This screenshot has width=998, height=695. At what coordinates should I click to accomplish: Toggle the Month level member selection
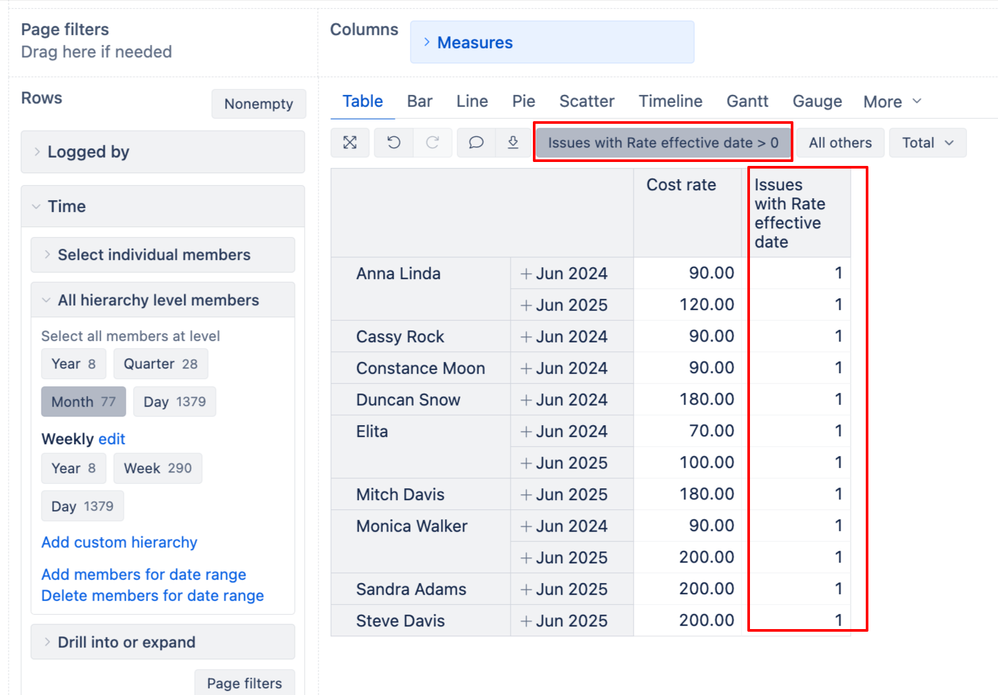[x=83, y=402]
